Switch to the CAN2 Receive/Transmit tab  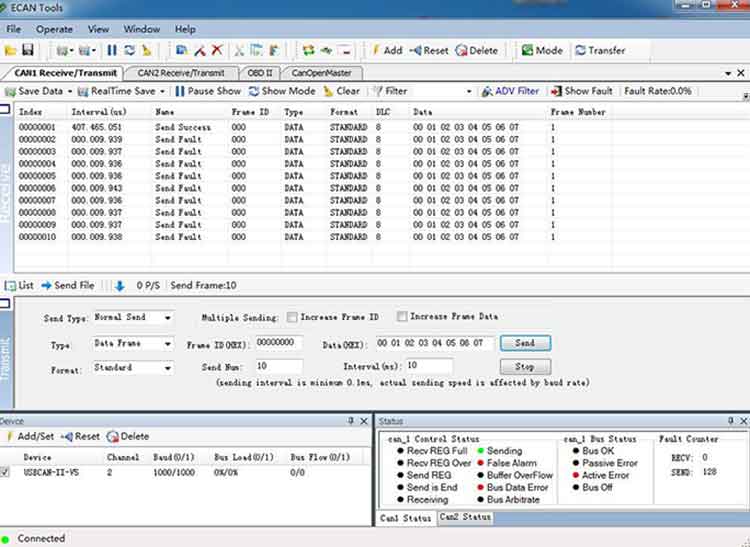(182, 72)
